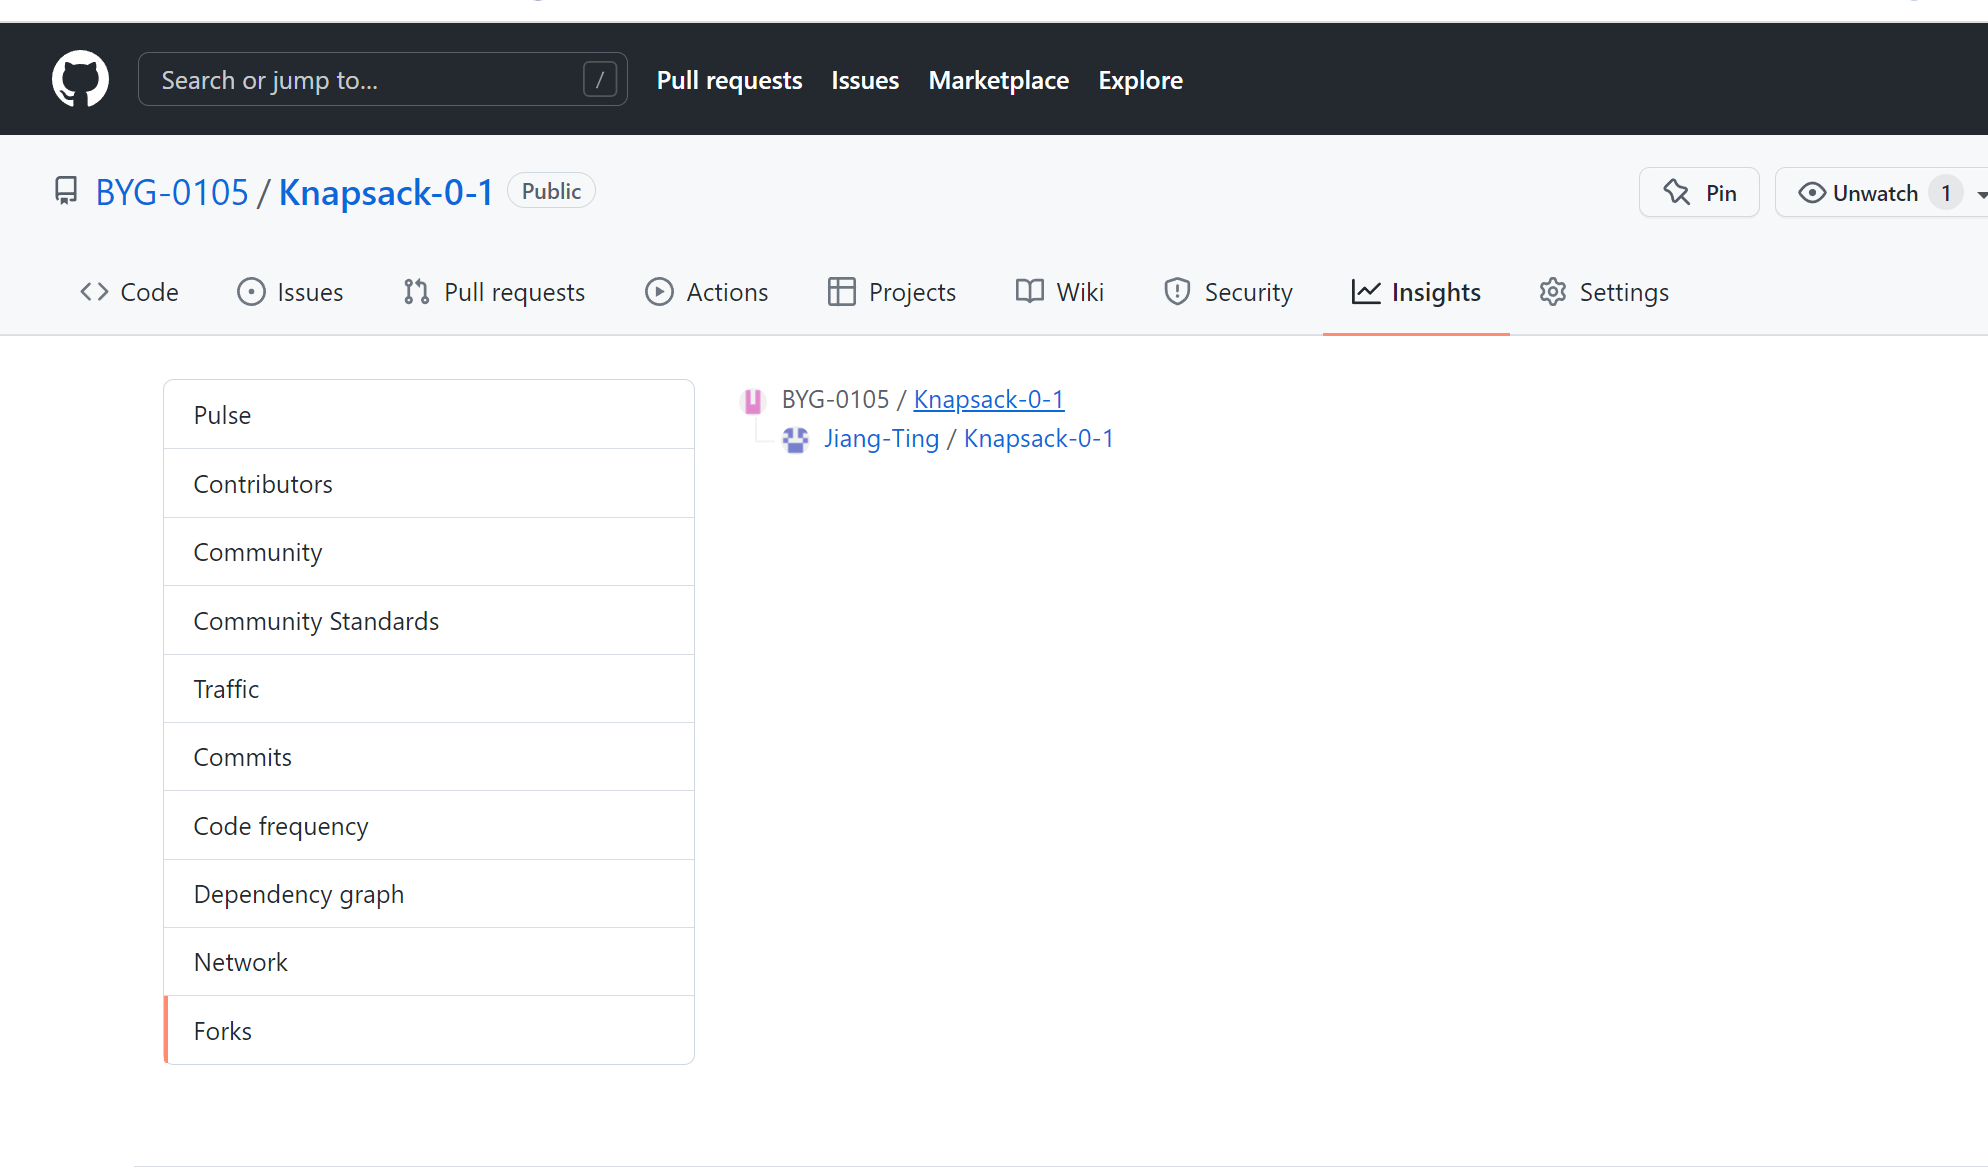
Task: Pin this repository
Action: point(1699,192)
